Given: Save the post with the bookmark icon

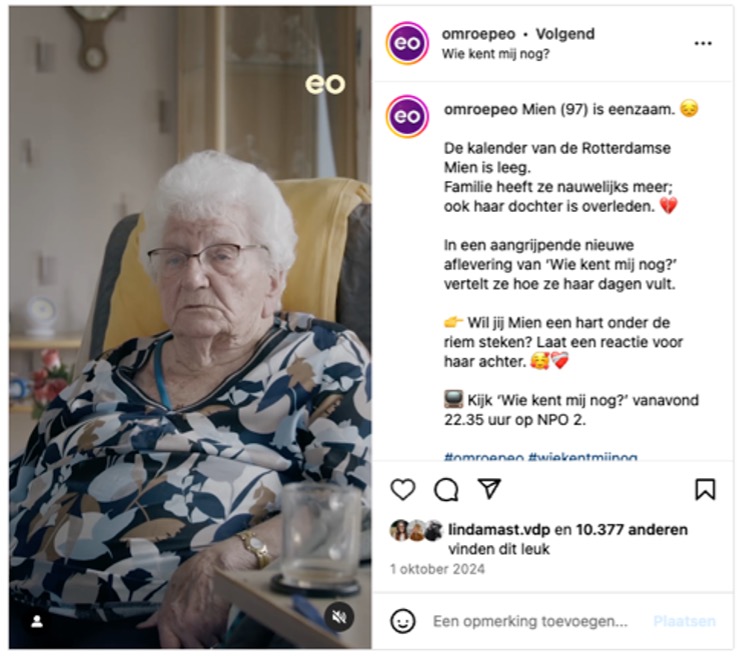Looking at the screenshot, I should click(705, 489).
